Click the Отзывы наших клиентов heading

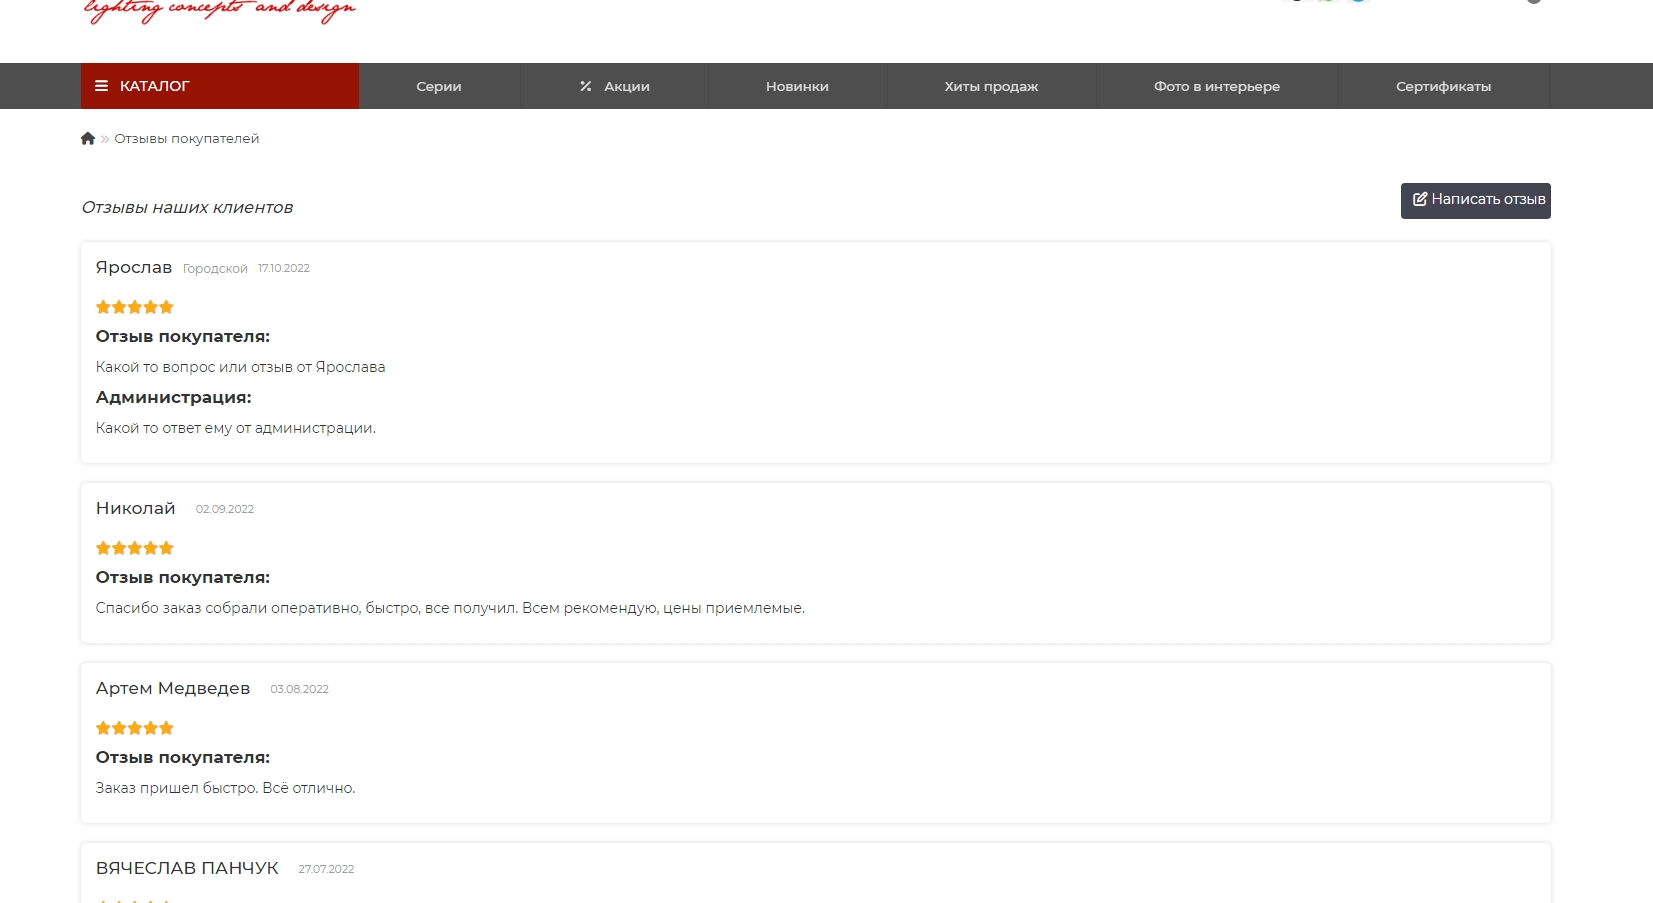(187, 208)
